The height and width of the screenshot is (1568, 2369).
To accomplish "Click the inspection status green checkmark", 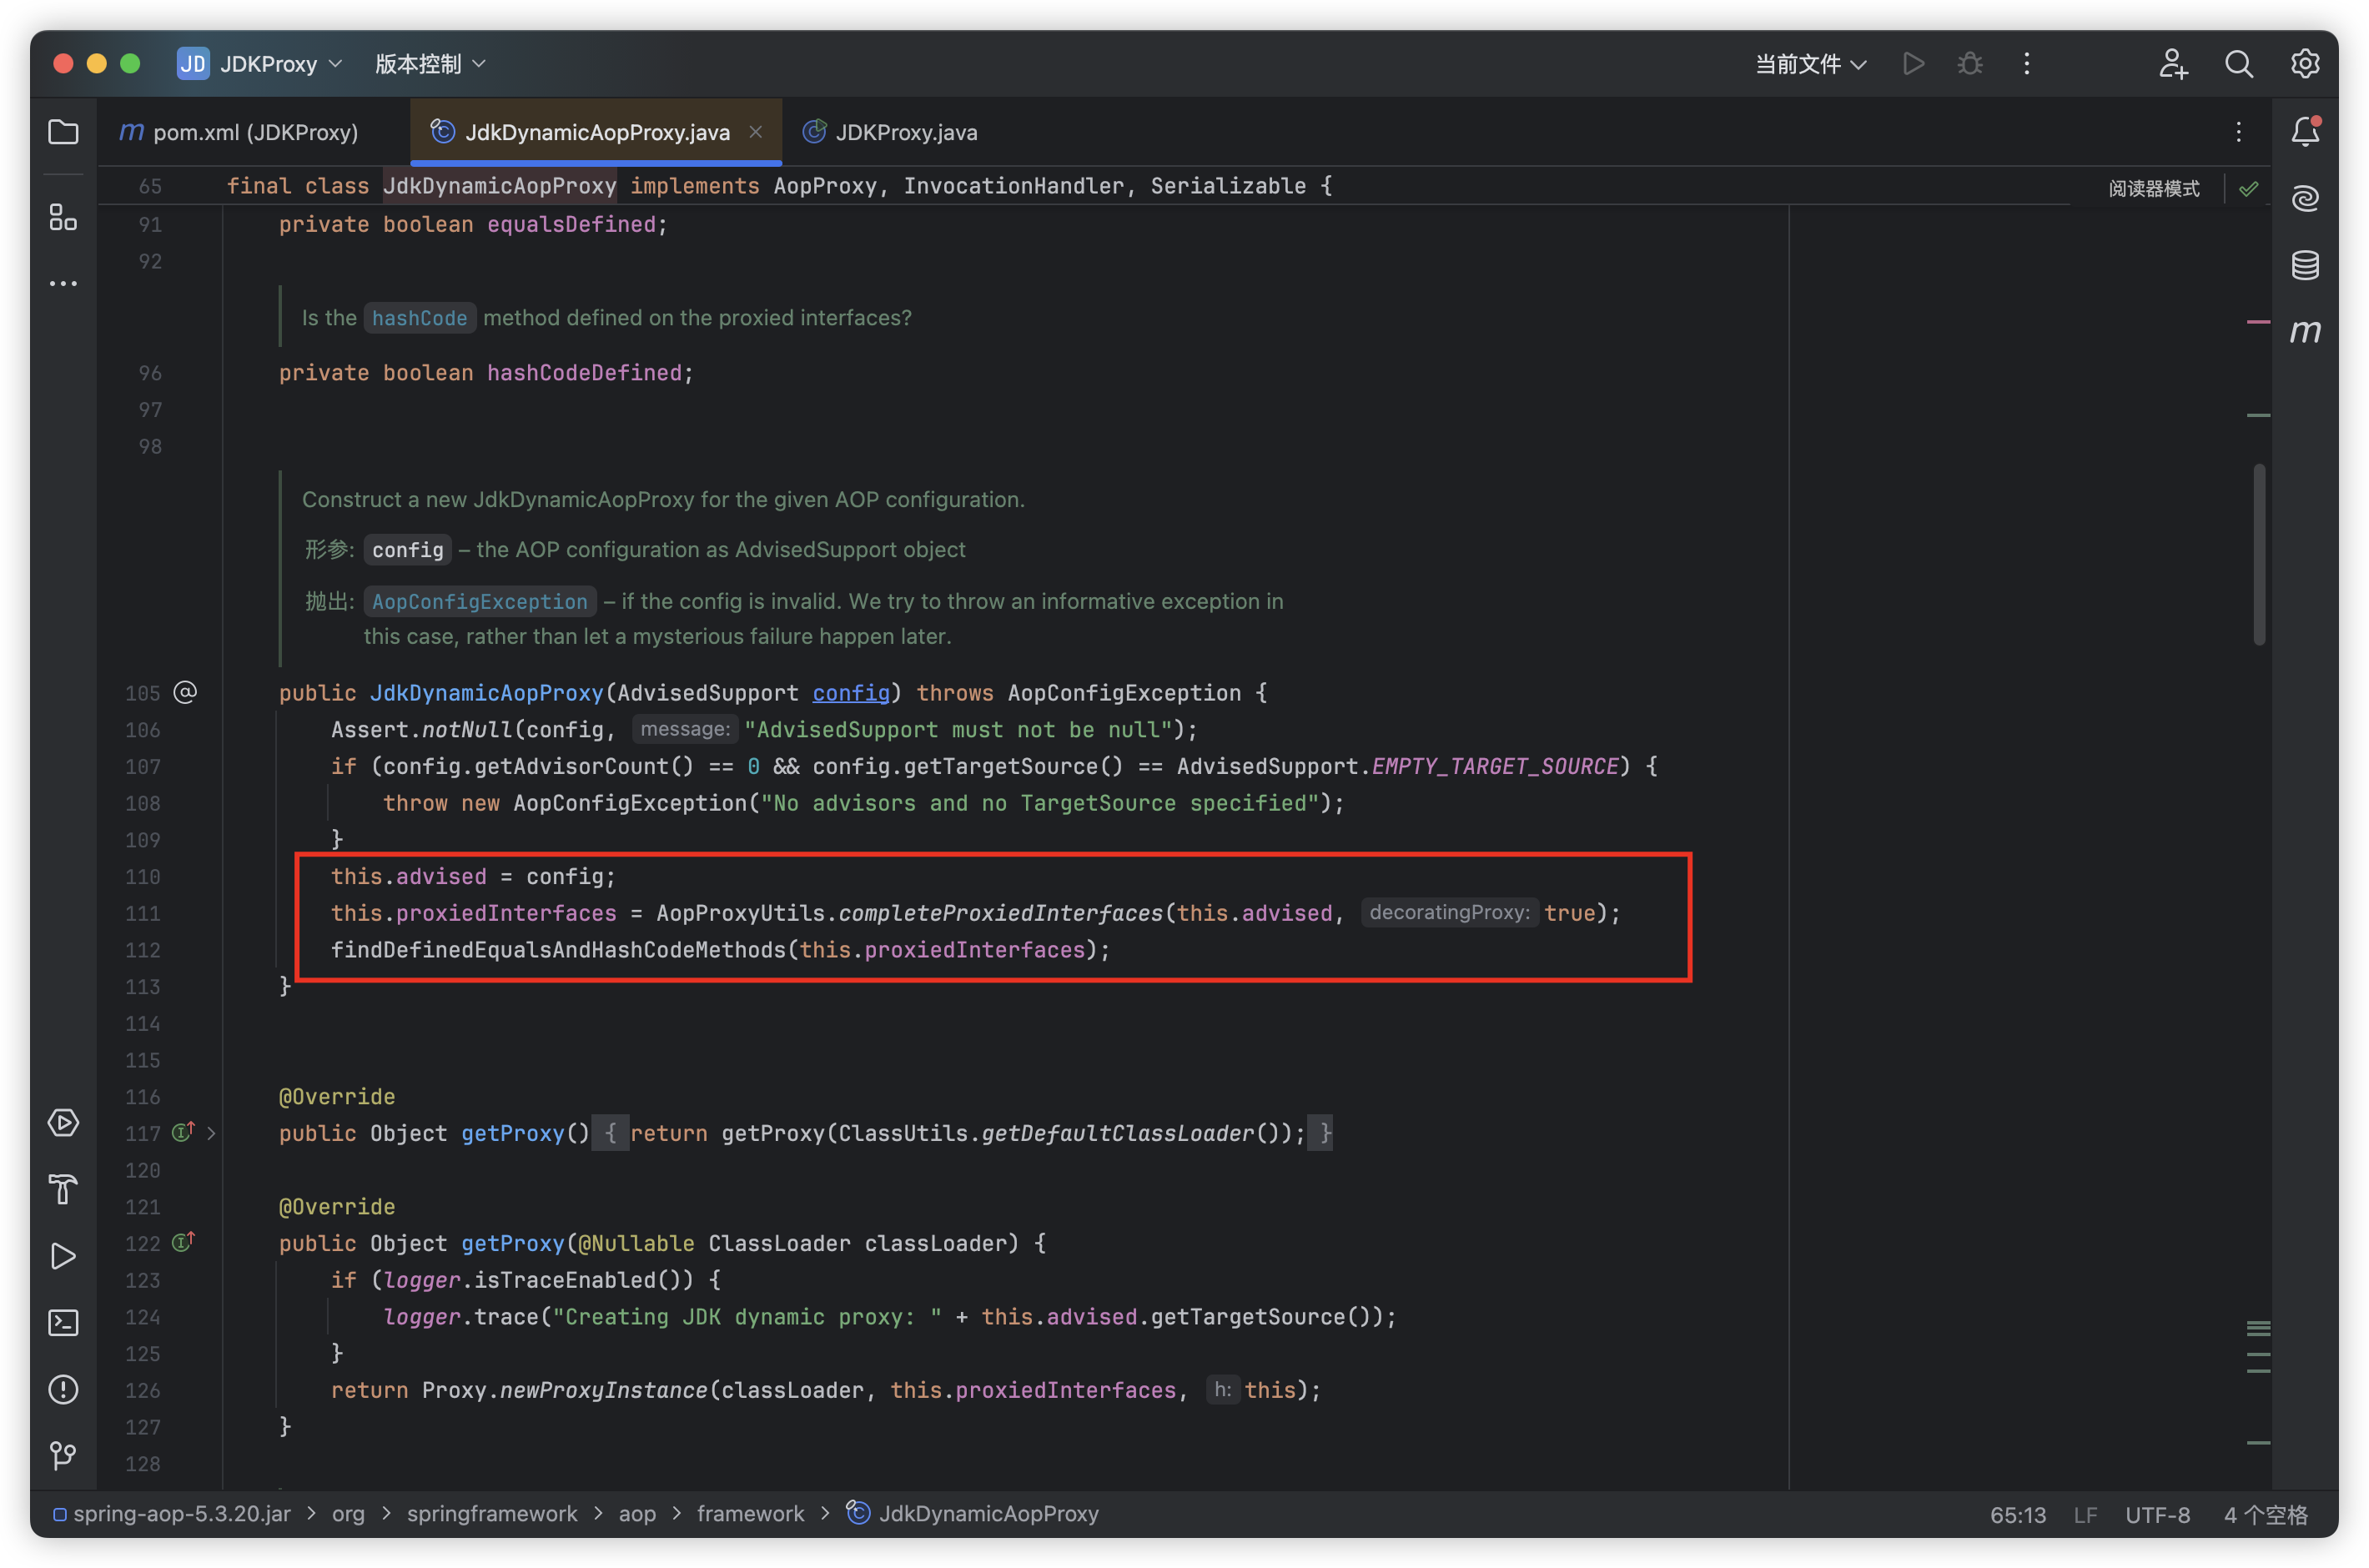I will pos(2249,188).
